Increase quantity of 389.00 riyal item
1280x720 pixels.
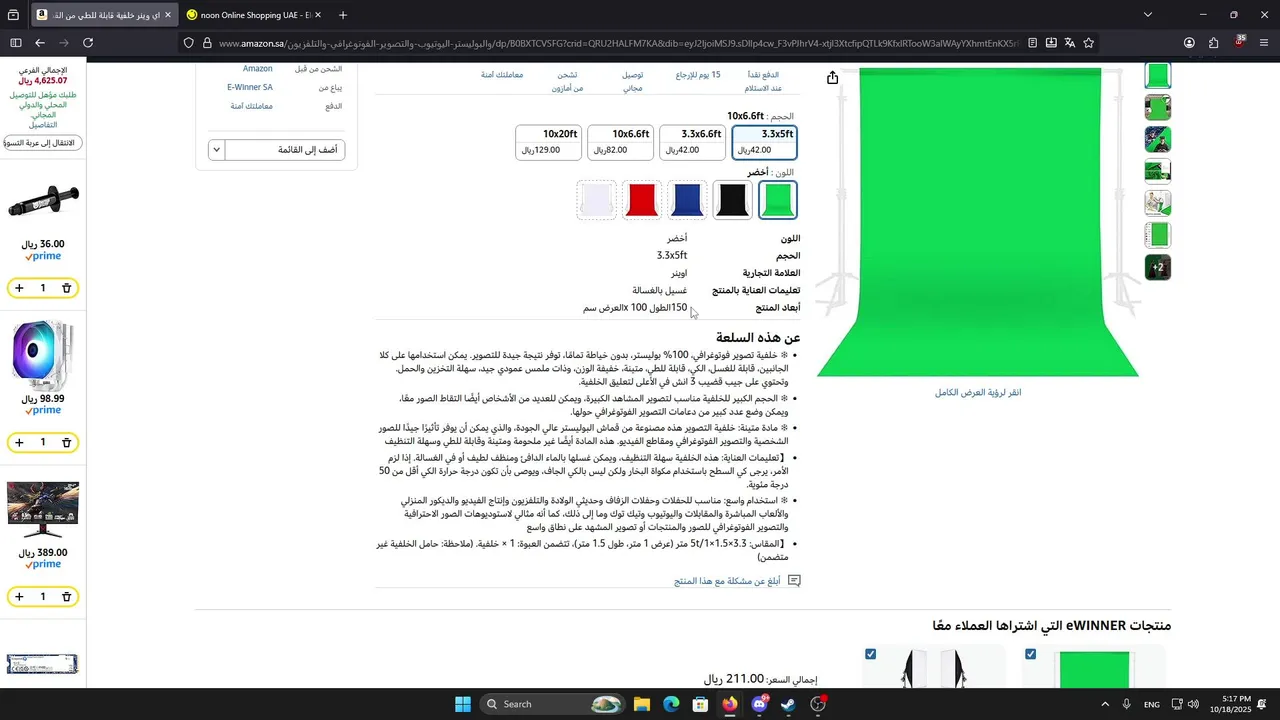pos(19,597)
